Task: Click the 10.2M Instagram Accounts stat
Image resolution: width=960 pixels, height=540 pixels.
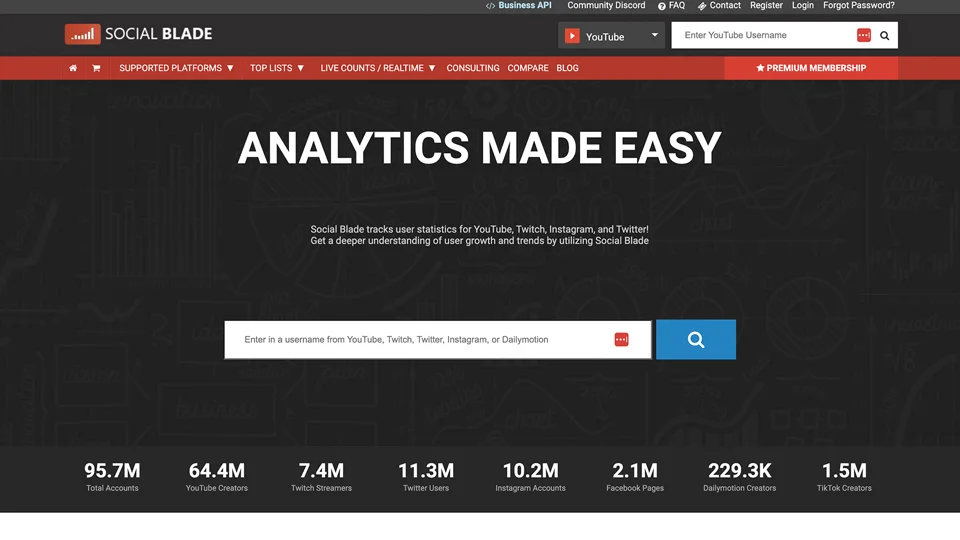Action: click(530, 477)
